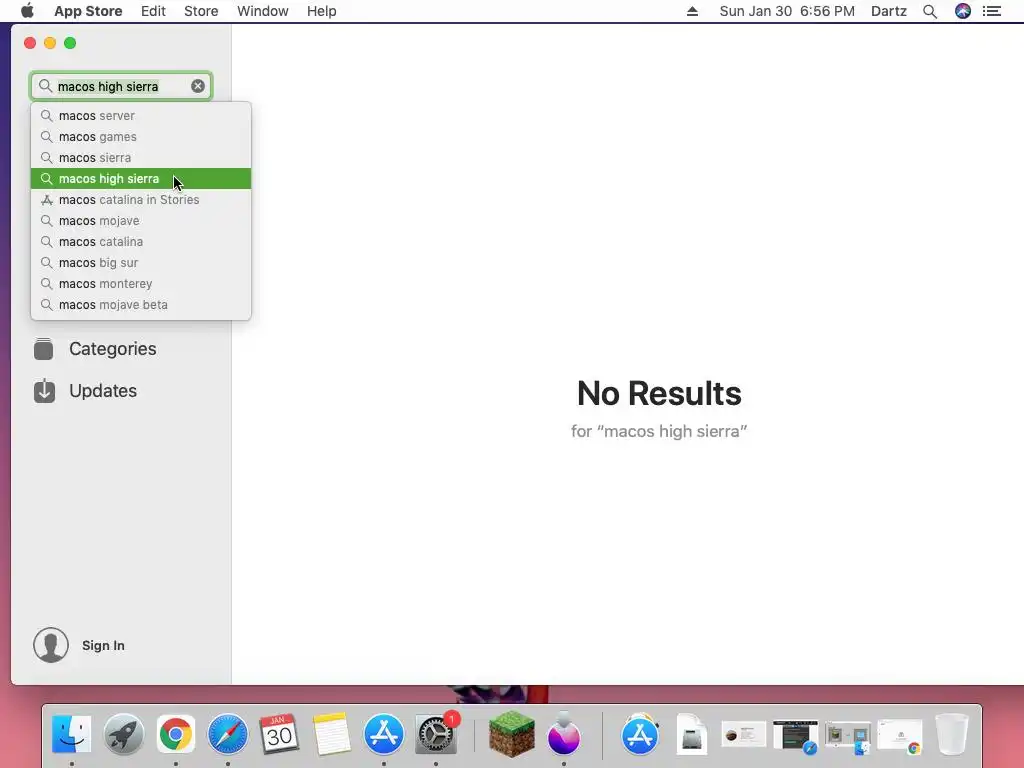
Task: Click the magnifier icon in the search field
Action: tap(45, 86)
